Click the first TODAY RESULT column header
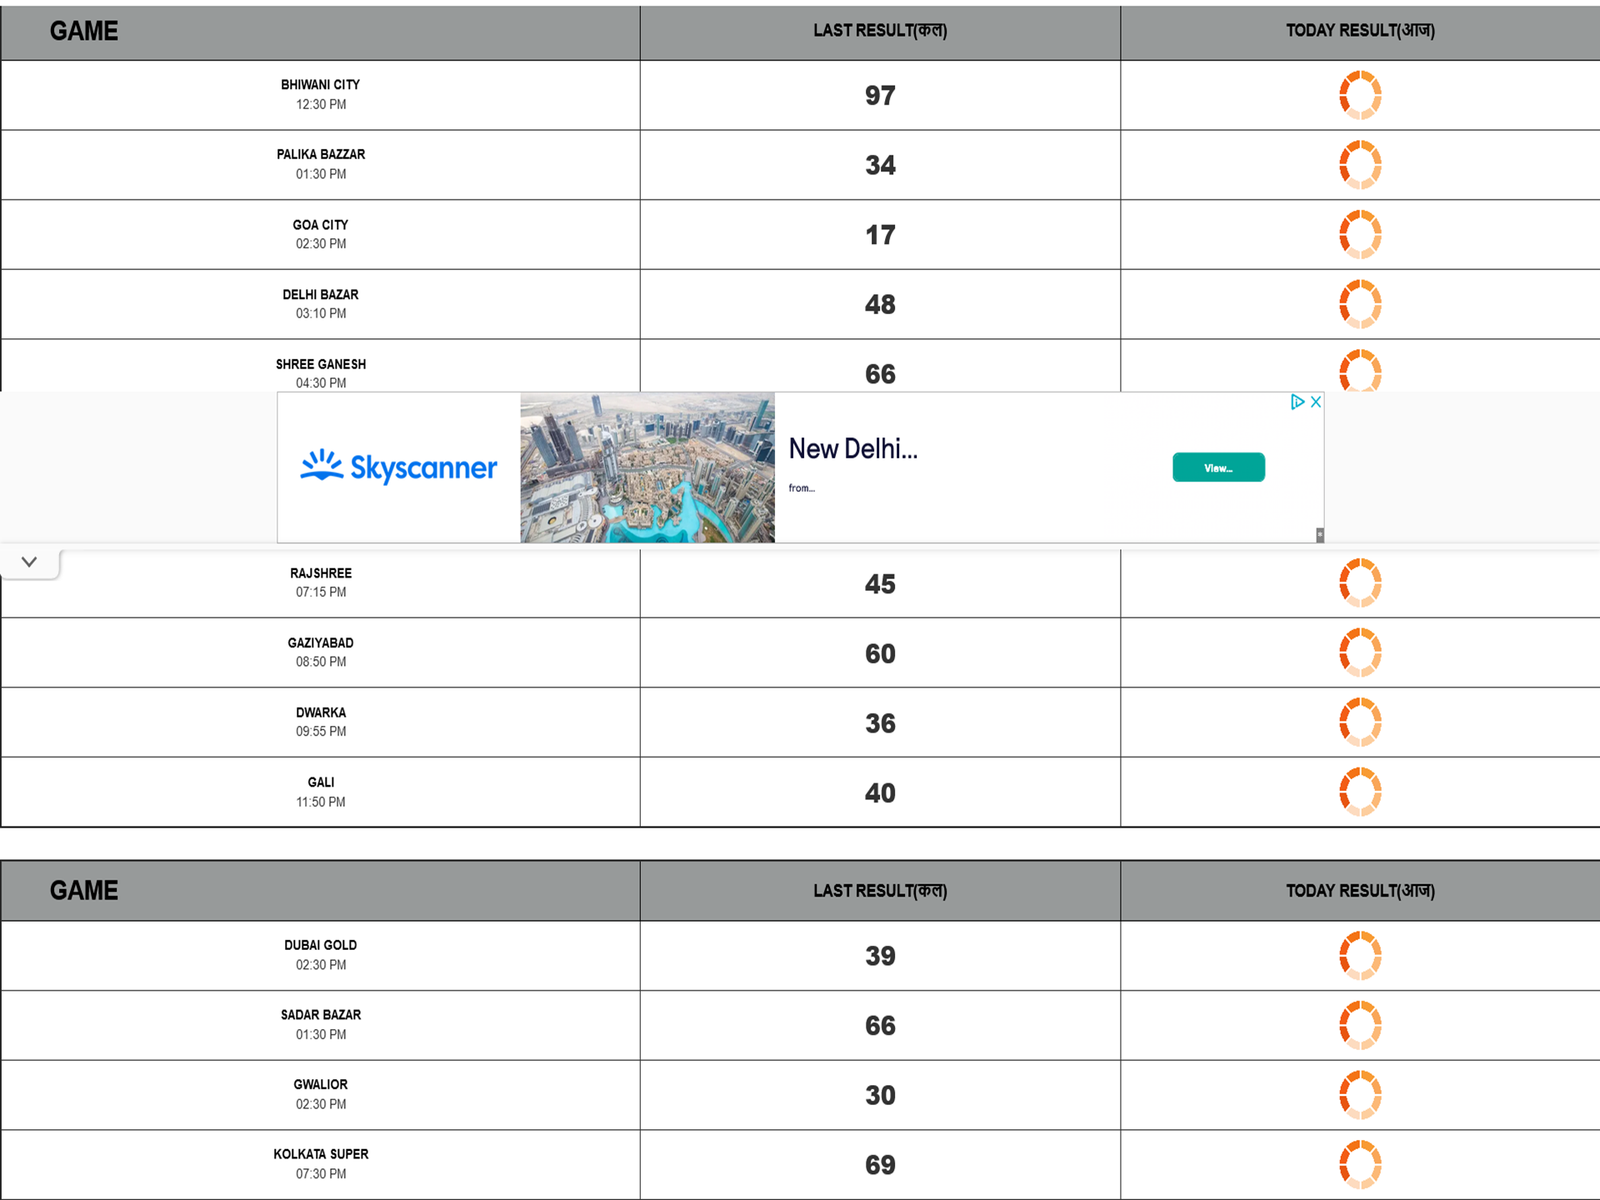The width and height of the screenshot is (1600, 1200). pyautogui.click(x=1360, y=31)
